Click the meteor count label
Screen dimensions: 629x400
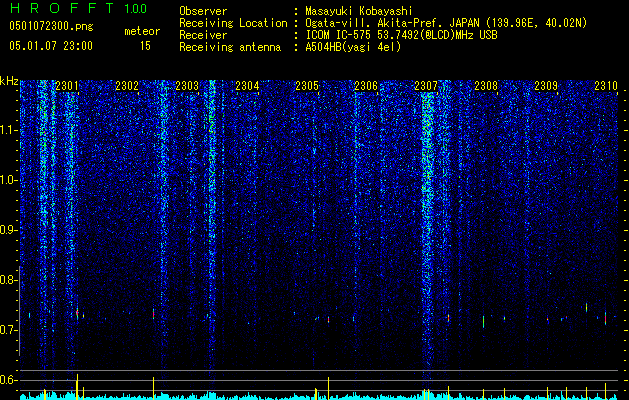(x=142, y=31)
